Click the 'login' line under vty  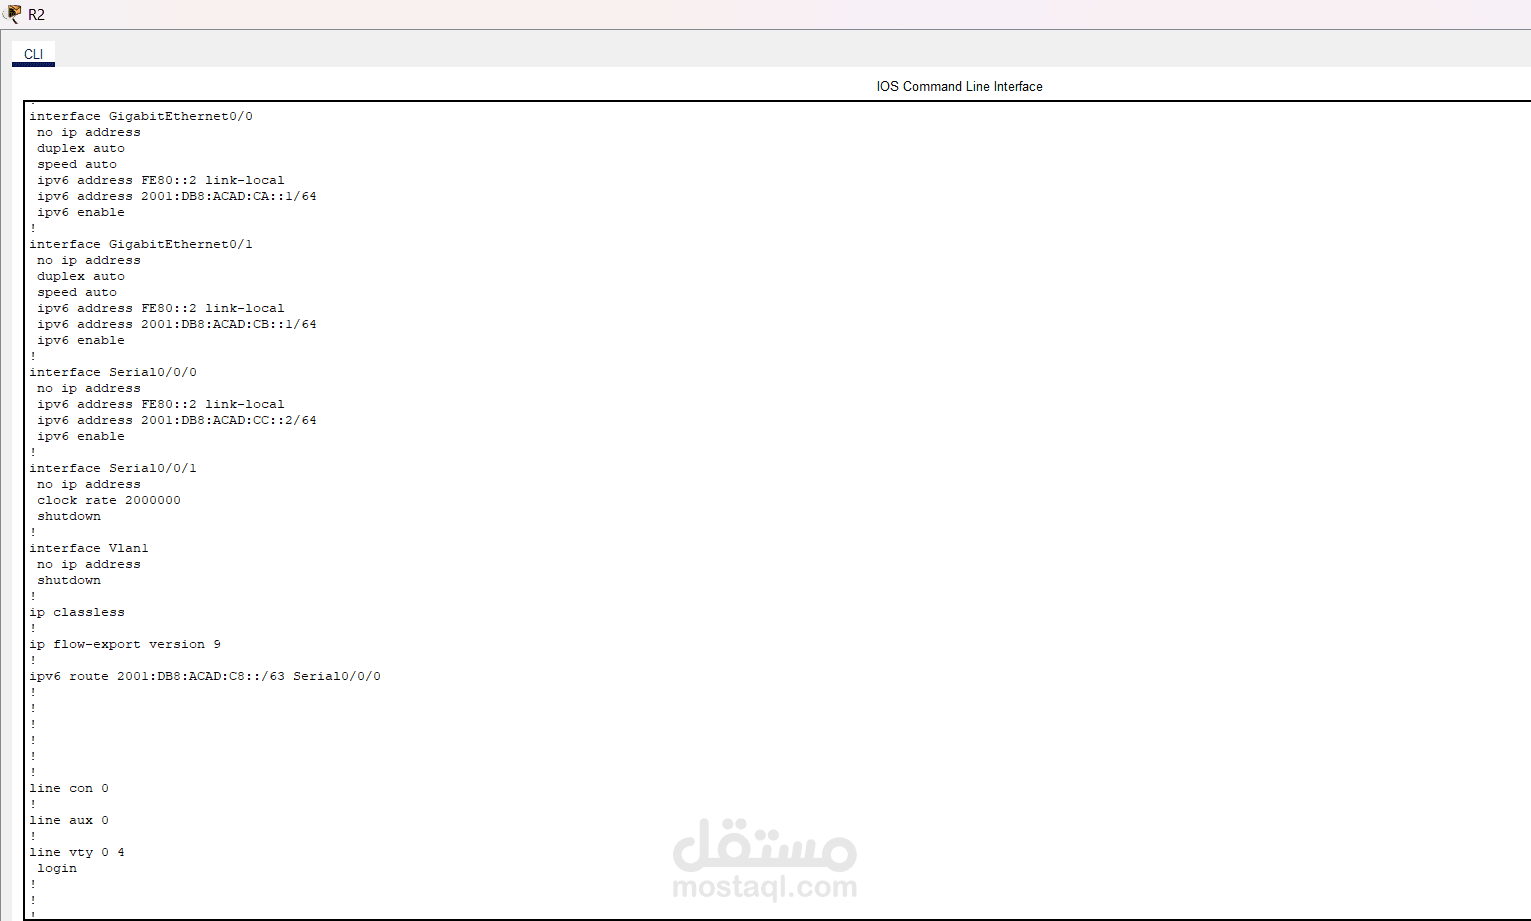(x=57, y=868)
